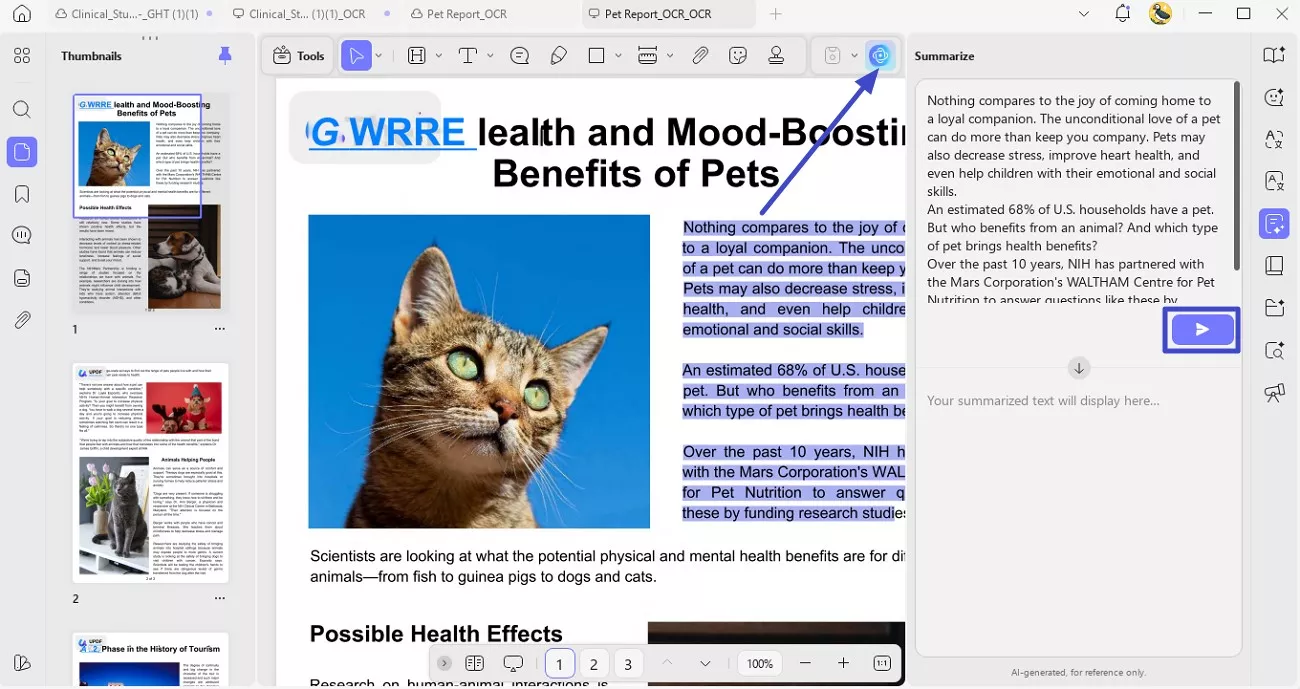Select the stamp tool

coord(776,56)
